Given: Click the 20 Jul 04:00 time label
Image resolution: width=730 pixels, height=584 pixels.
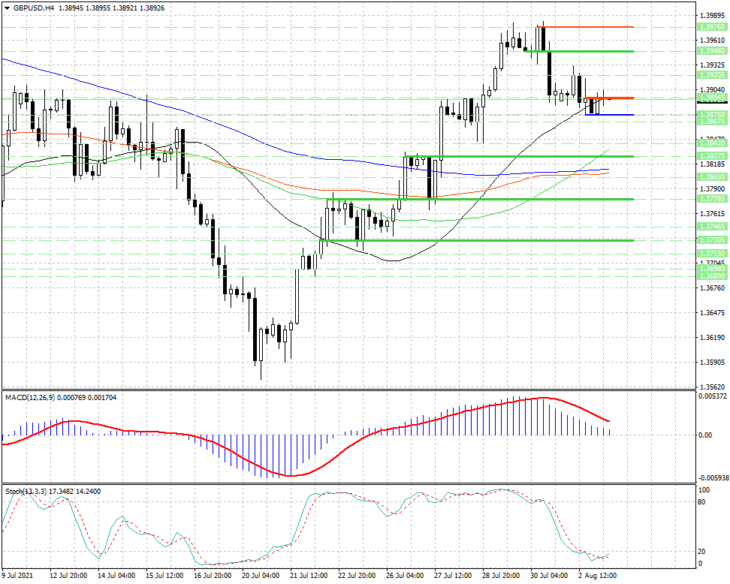Looking at the screenshot, I should pyautogui.click(x=261, y=576).
